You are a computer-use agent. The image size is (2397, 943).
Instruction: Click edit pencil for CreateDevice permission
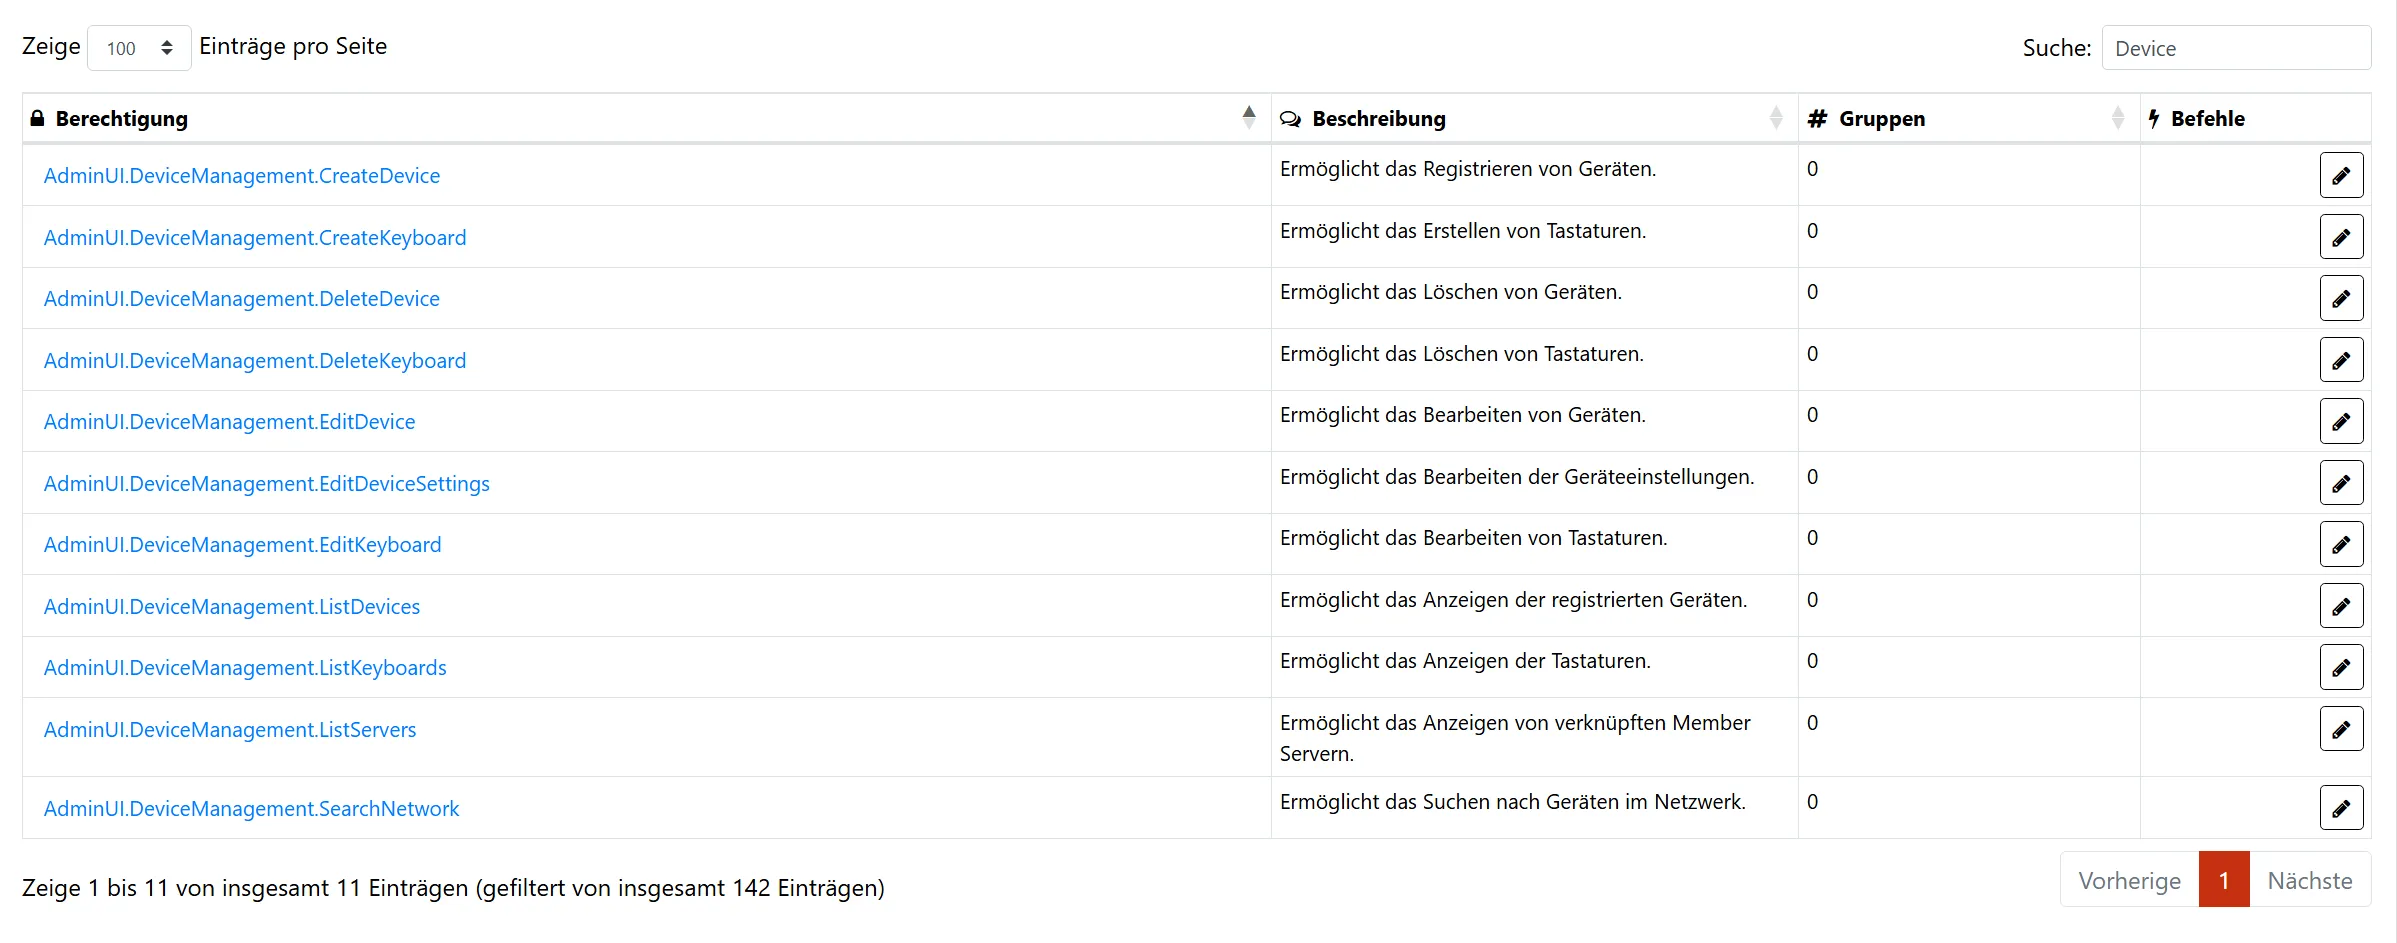pyautogui.click(x=2341, y=176)
